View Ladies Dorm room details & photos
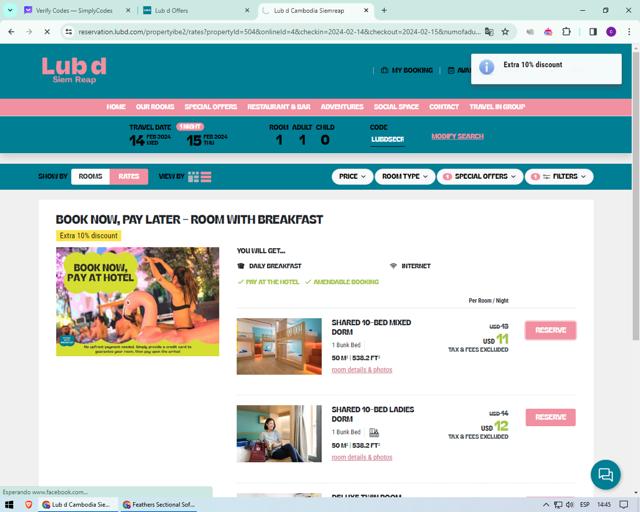Viewport: 640px width, 512px height. 362,457
